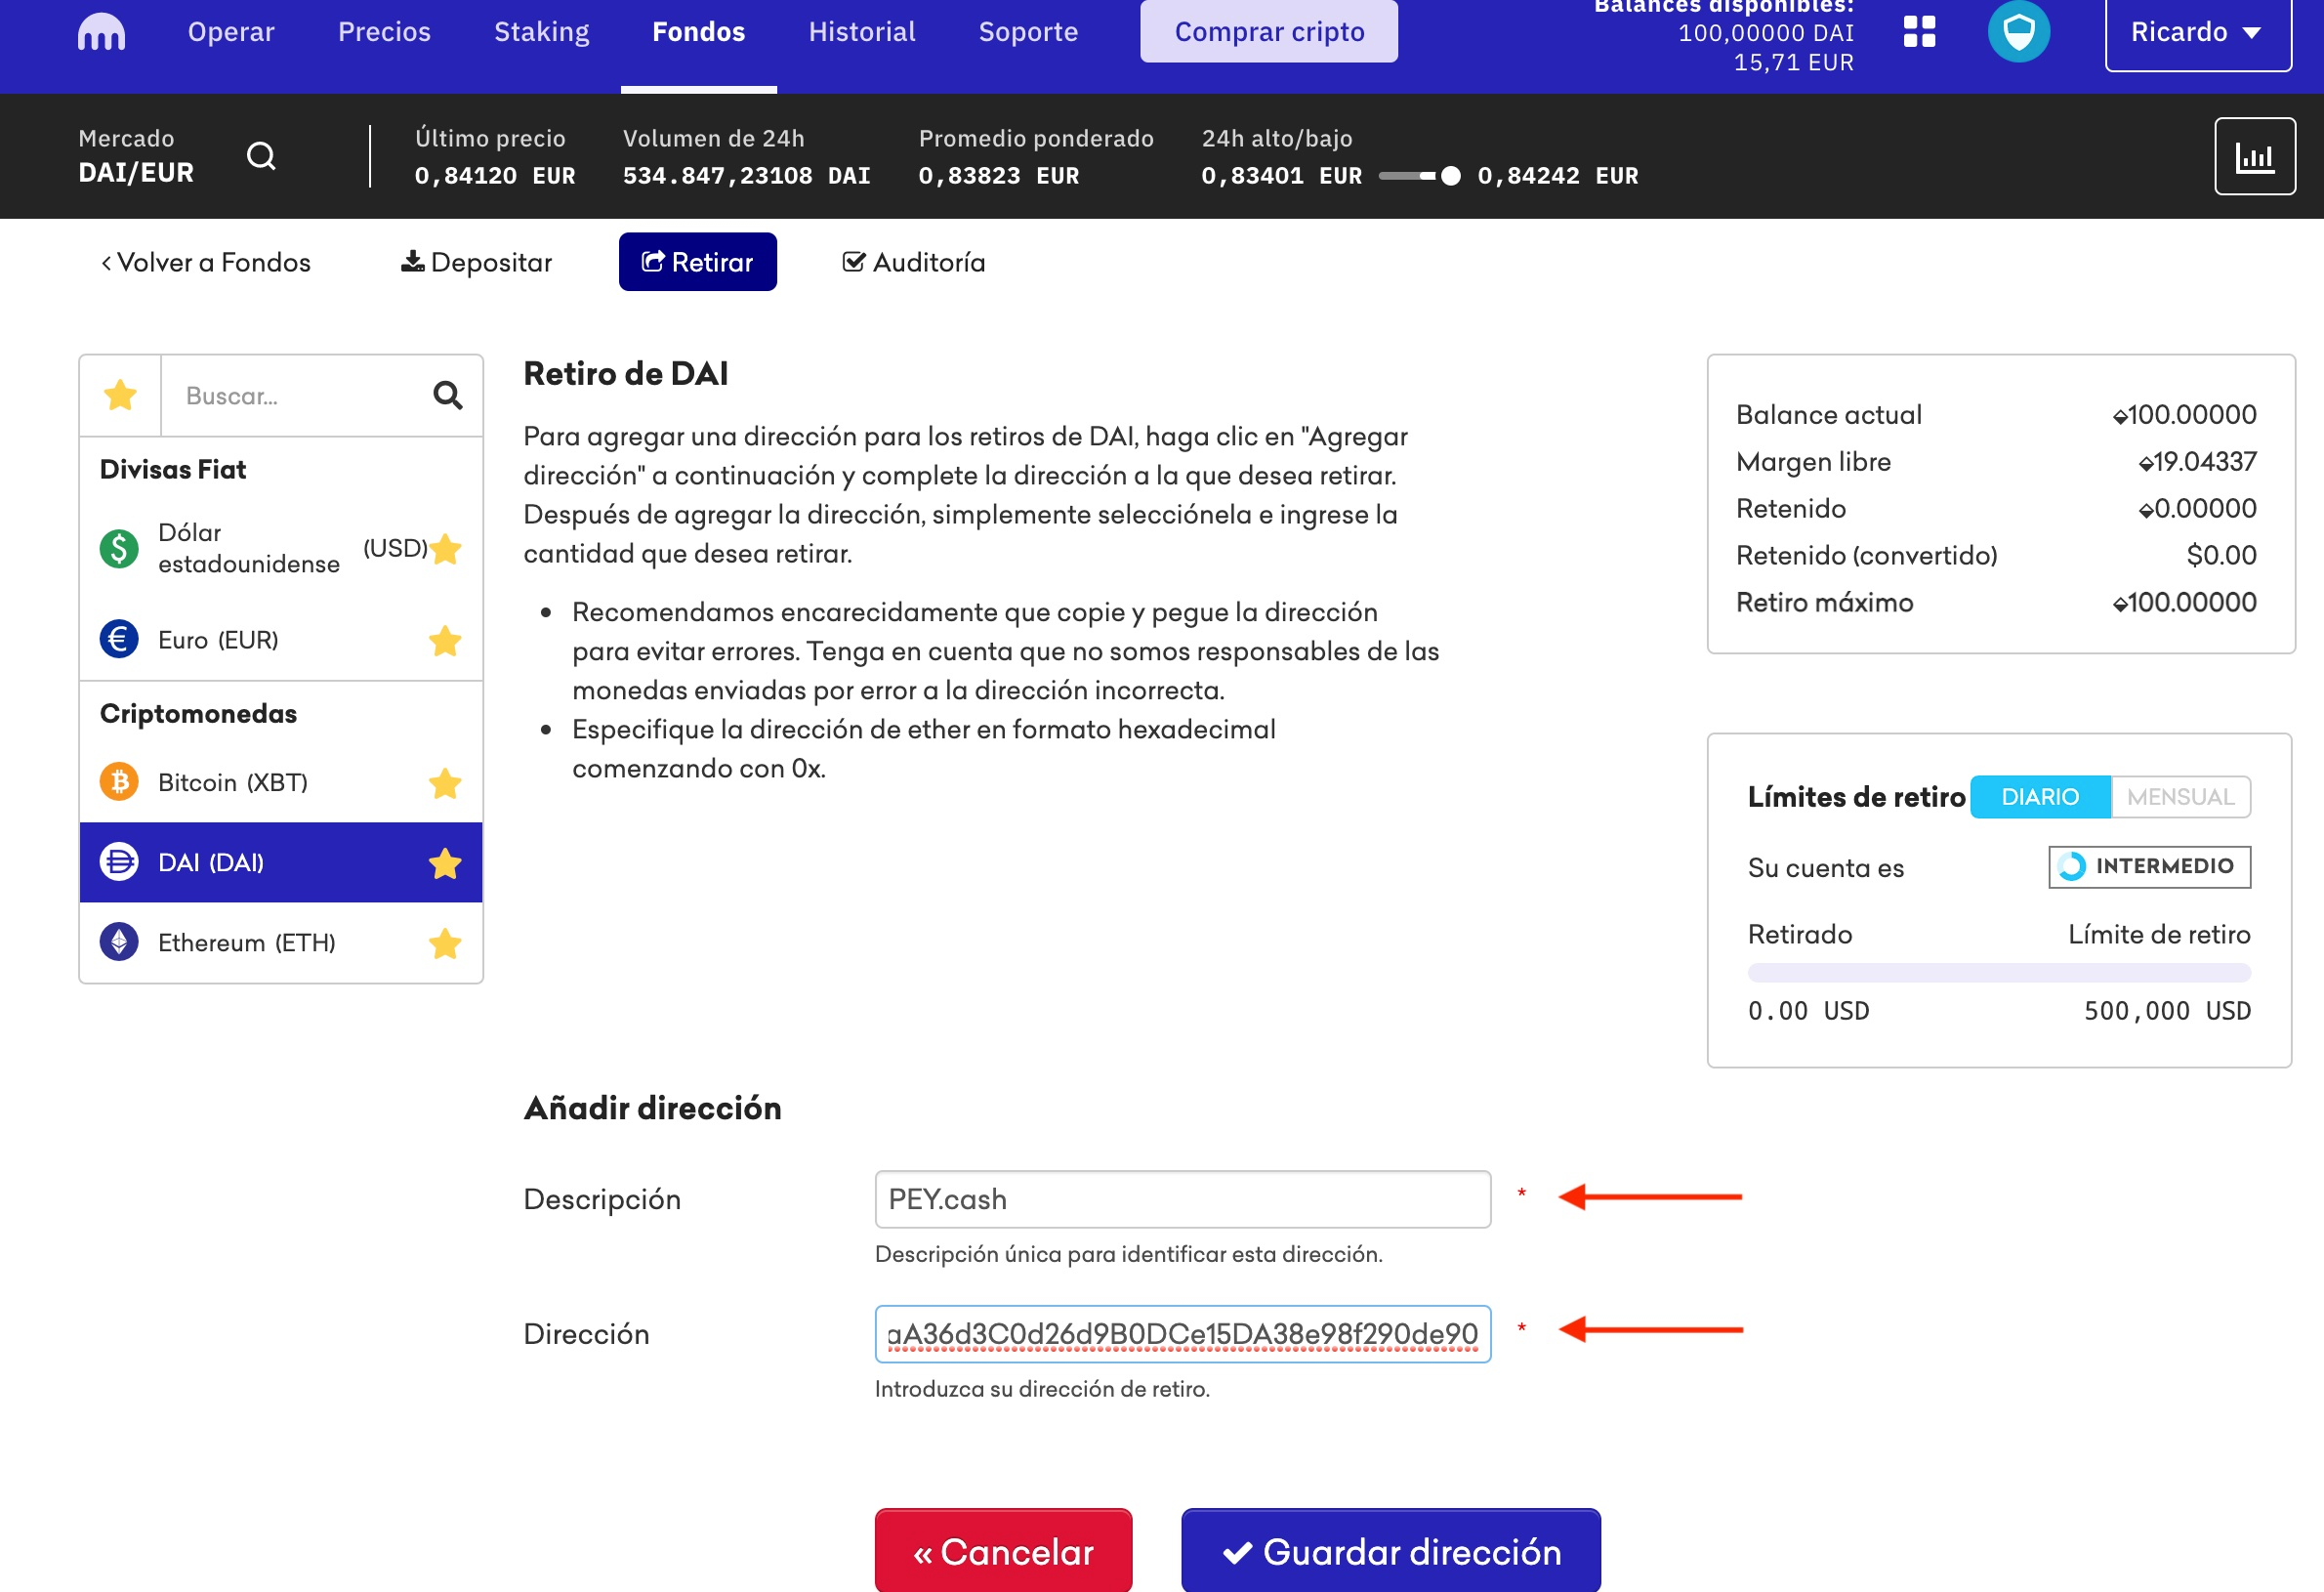Click the Kraken logo icon
The height and width of the screenshot is (1592, 2324).
tap(101, 32)
